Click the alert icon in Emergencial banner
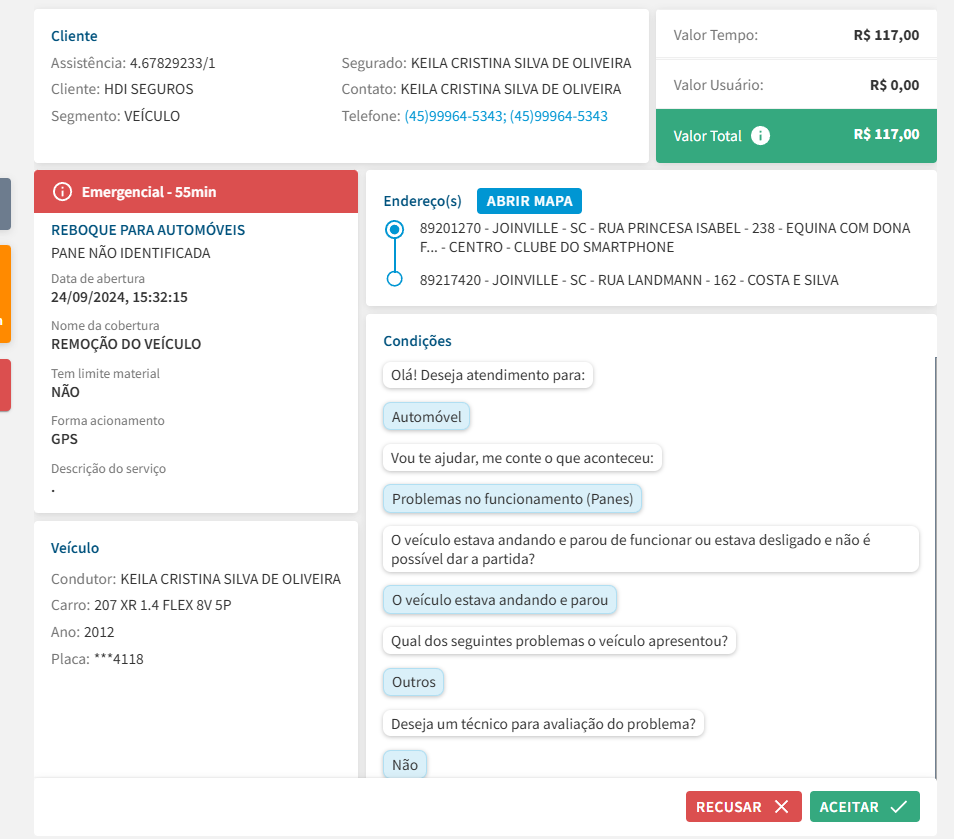 click(62, 191)
